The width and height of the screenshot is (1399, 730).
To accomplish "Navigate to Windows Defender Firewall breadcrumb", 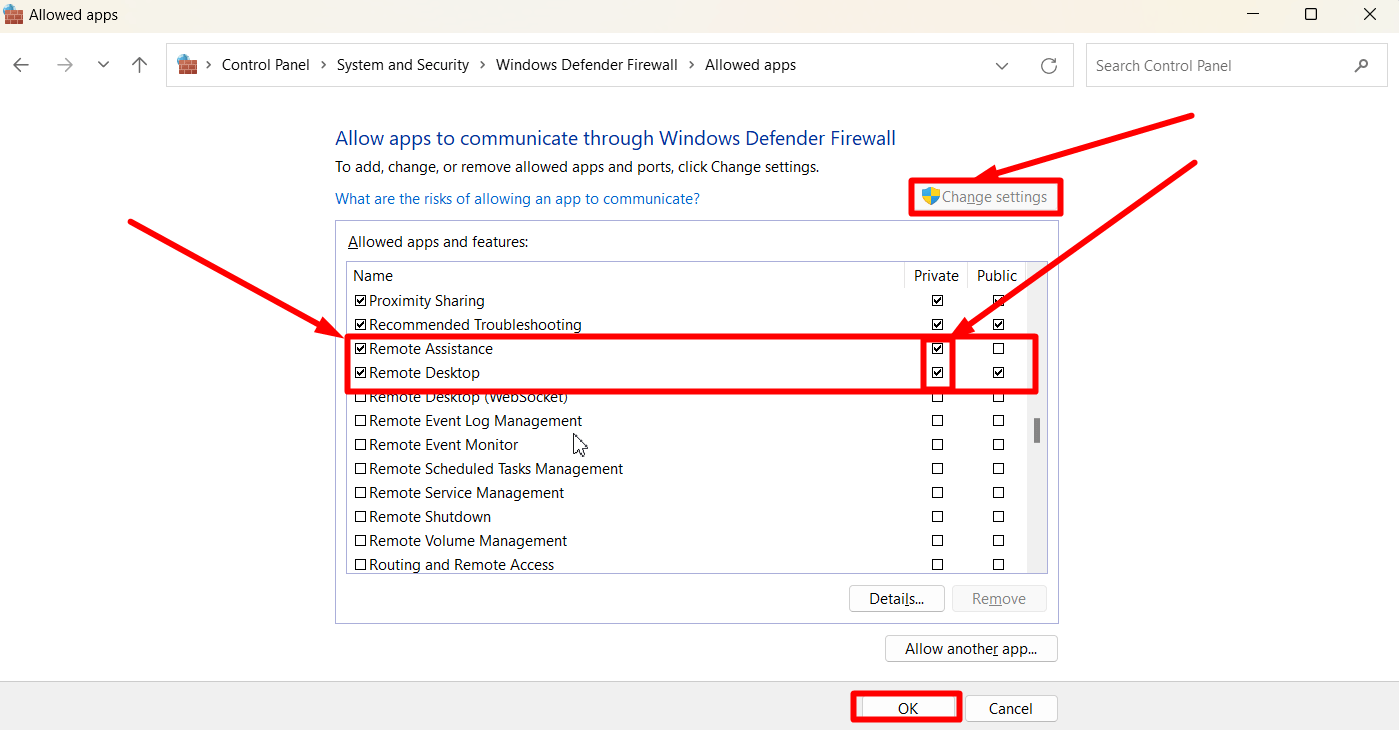I will point(586,64).
